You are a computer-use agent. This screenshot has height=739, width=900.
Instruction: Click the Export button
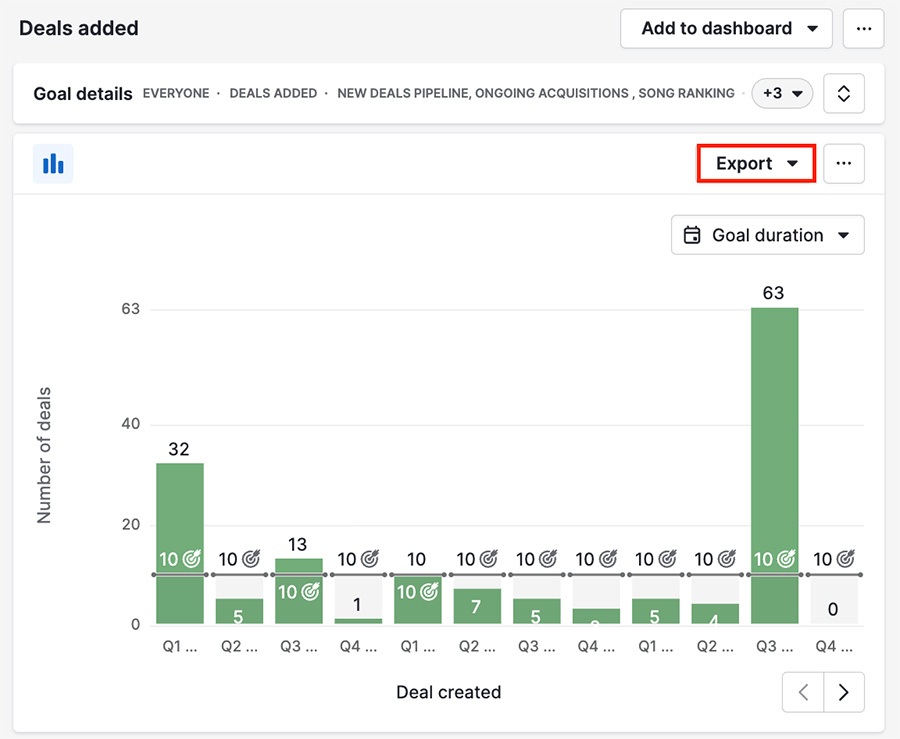(x=744, y=163)
